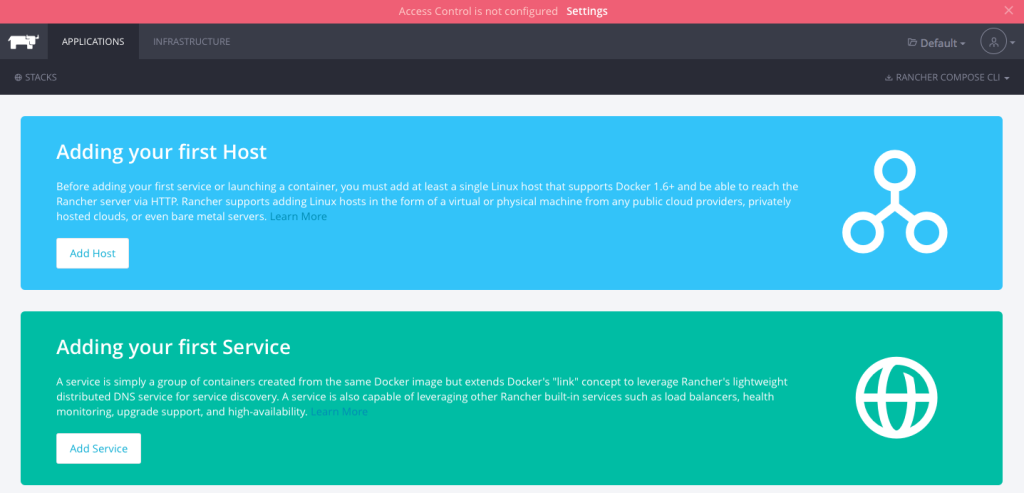Follow Learn More link about hosts
This screenshot has width=1024, height=493.
click(298, 216)
